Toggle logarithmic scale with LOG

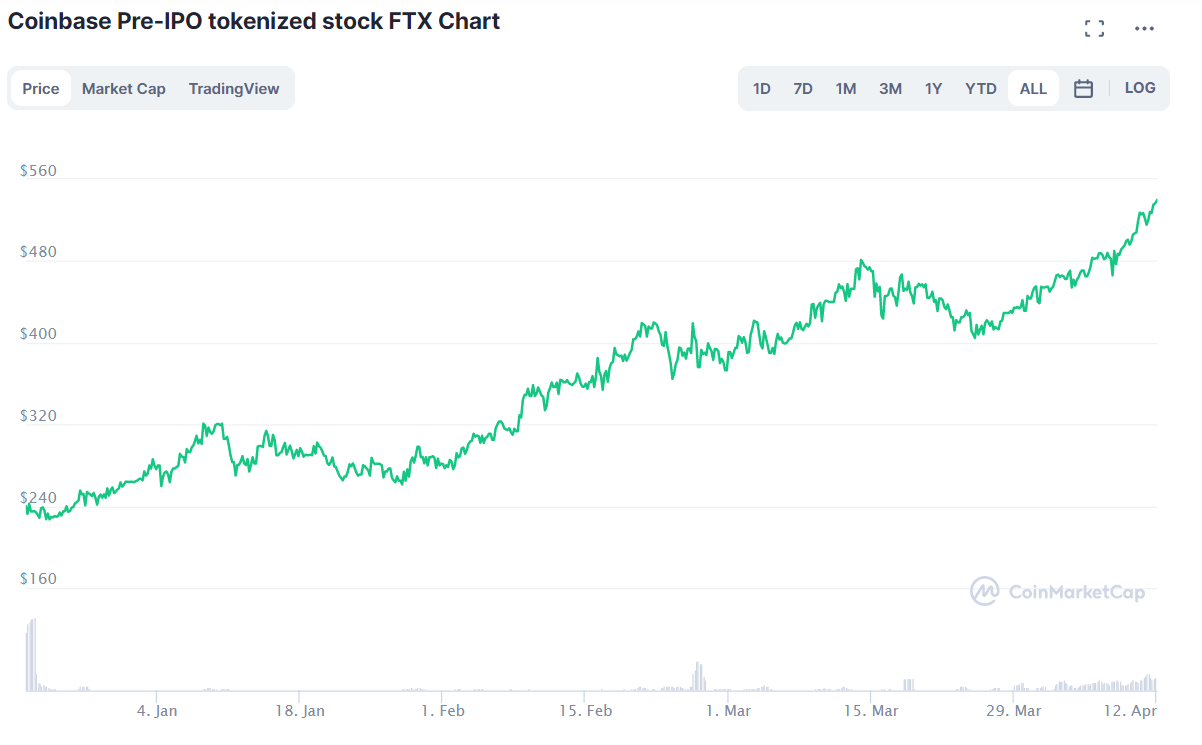pyautogui.click(x=1140, y=88)
